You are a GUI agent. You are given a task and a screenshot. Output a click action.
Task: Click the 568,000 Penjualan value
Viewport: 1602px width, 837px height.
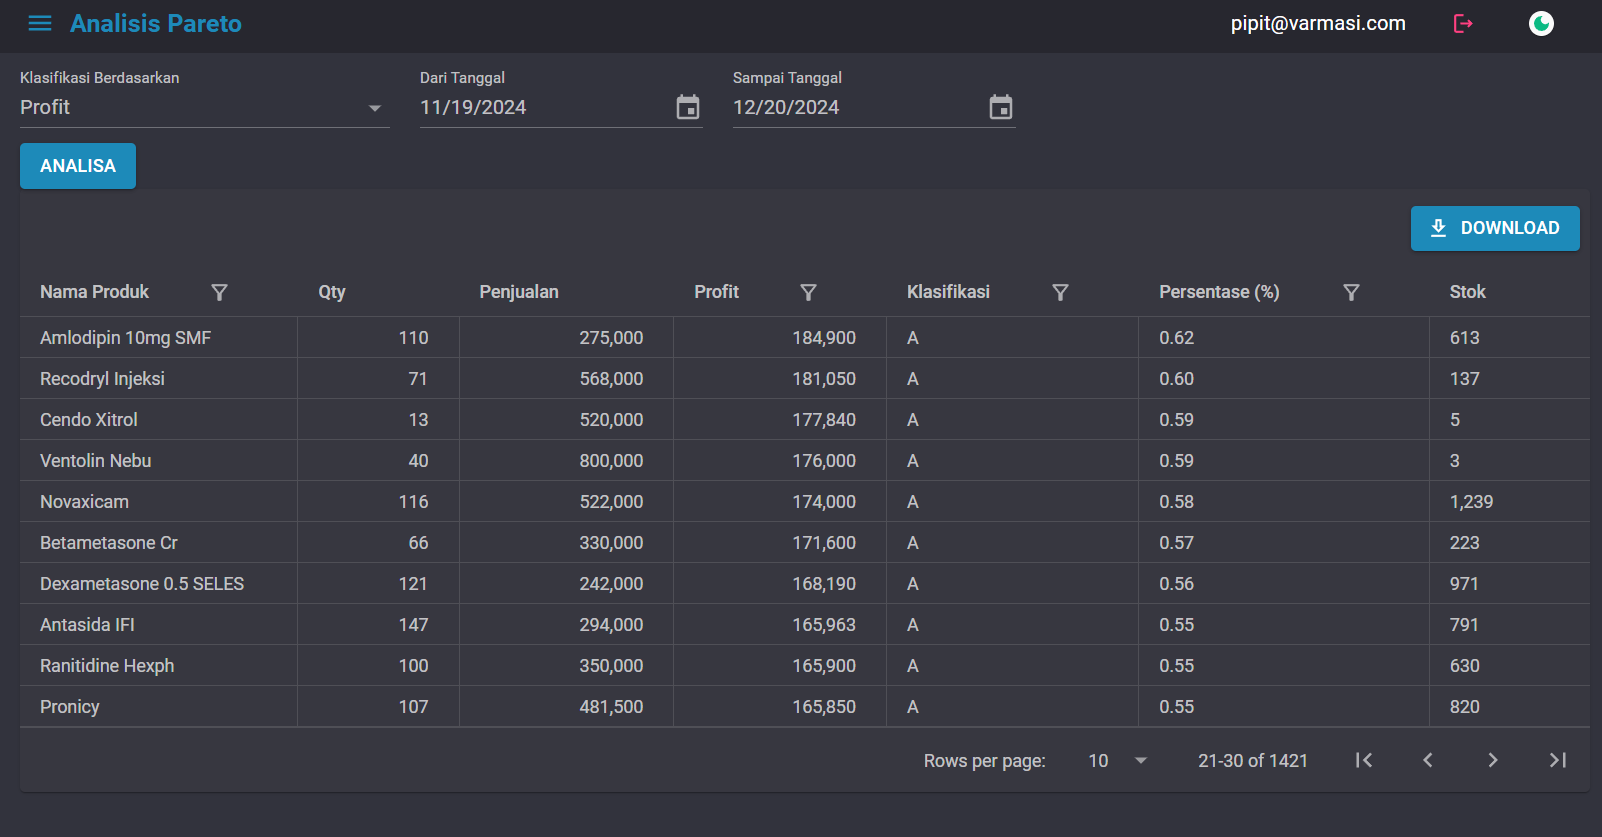point(611,379)
